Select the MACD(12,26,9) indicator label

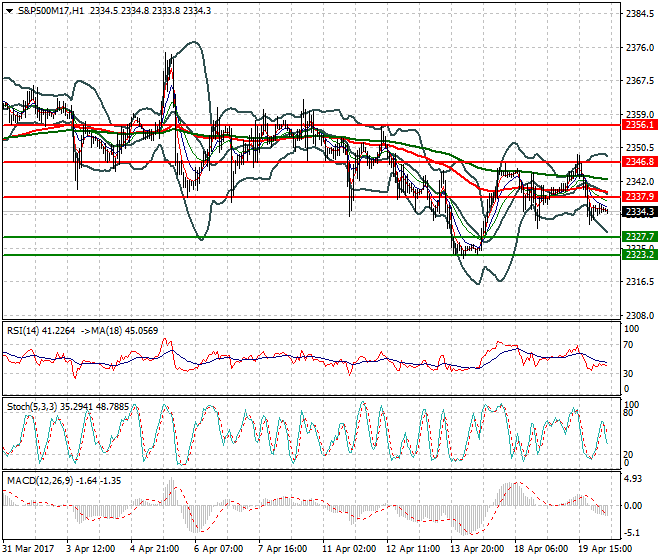[64, 480]
